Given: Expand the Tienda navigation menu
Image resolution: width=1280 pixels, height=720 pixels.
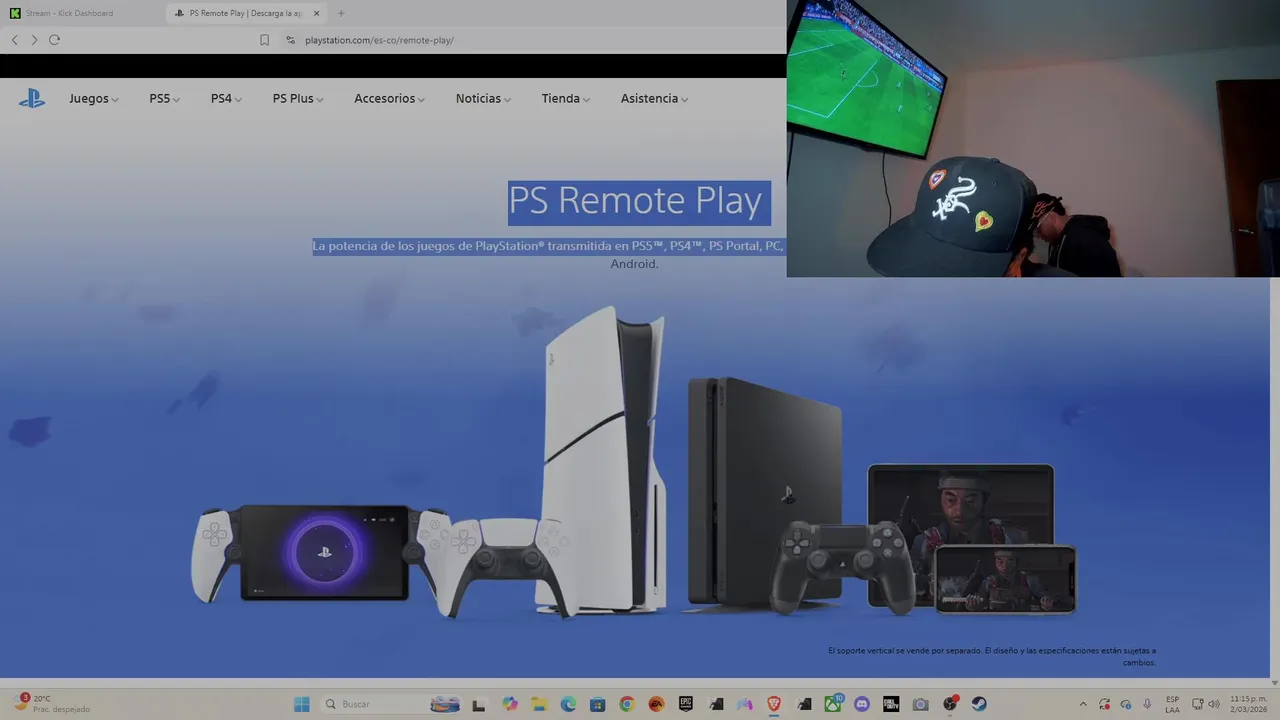Looking at the screenshot, I should point(565,98).
